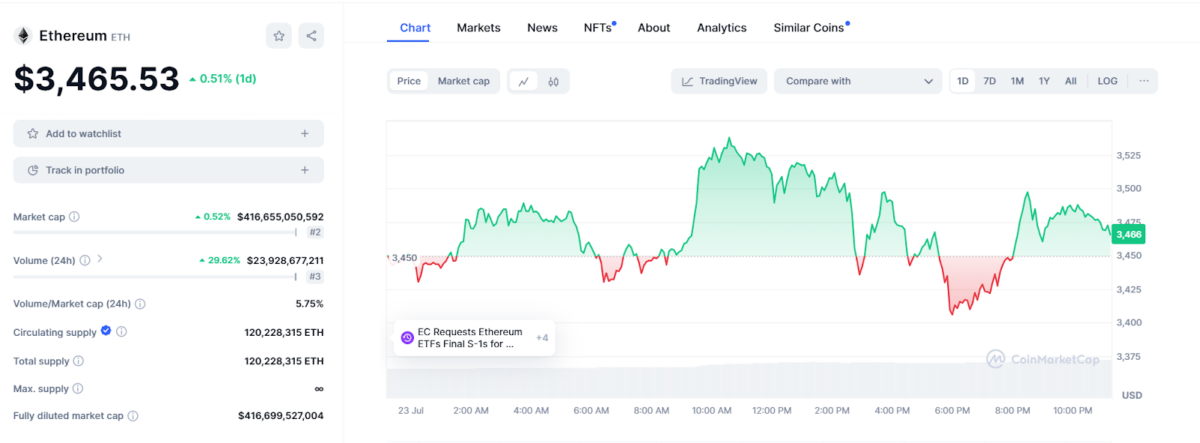1200x443 pixels.
Task: Click the 0.51% (1d) price change
Action: pos(222,78)
